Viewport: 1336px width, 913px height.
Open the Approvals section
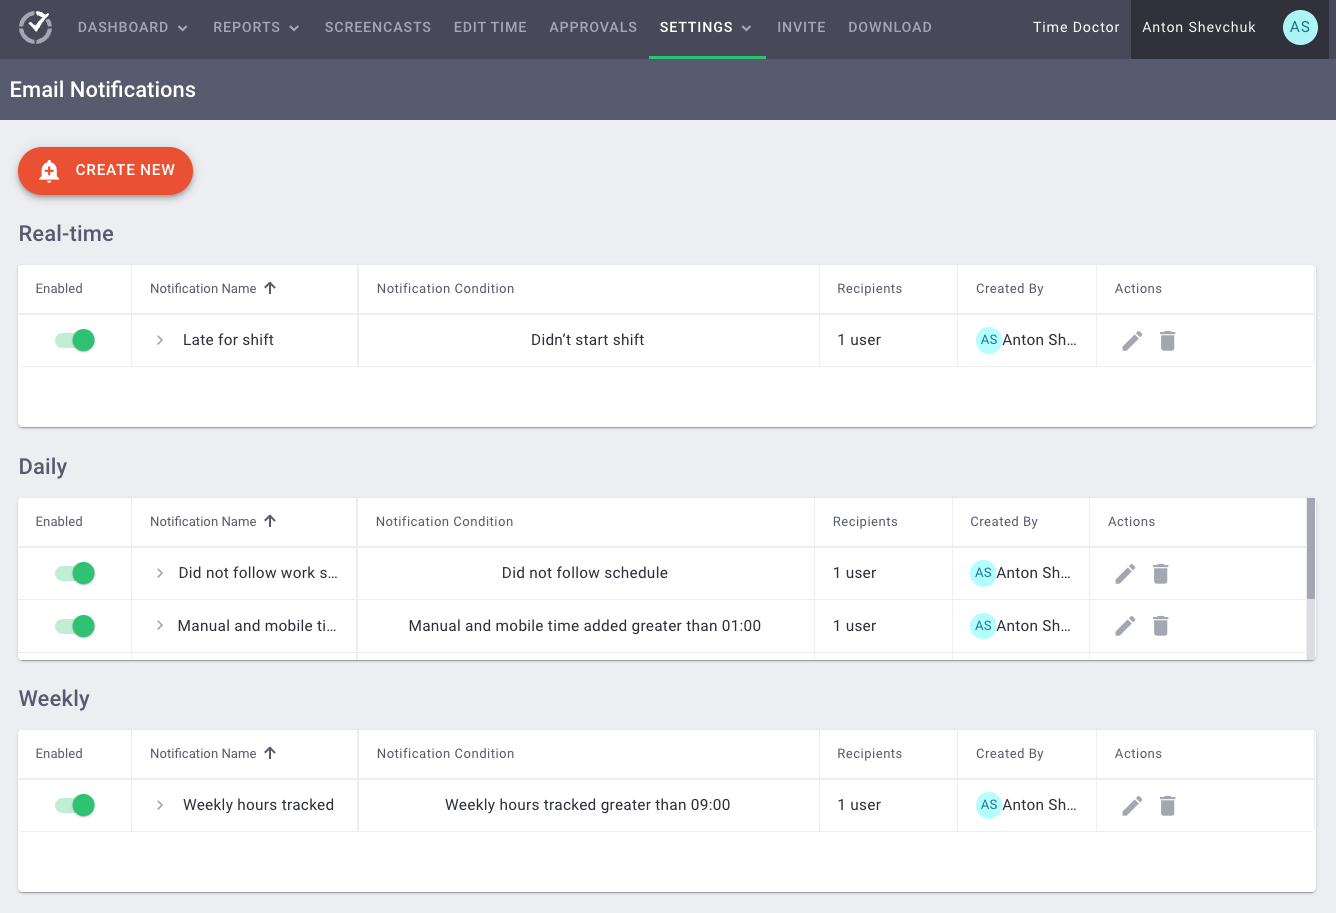coord(593,27)
